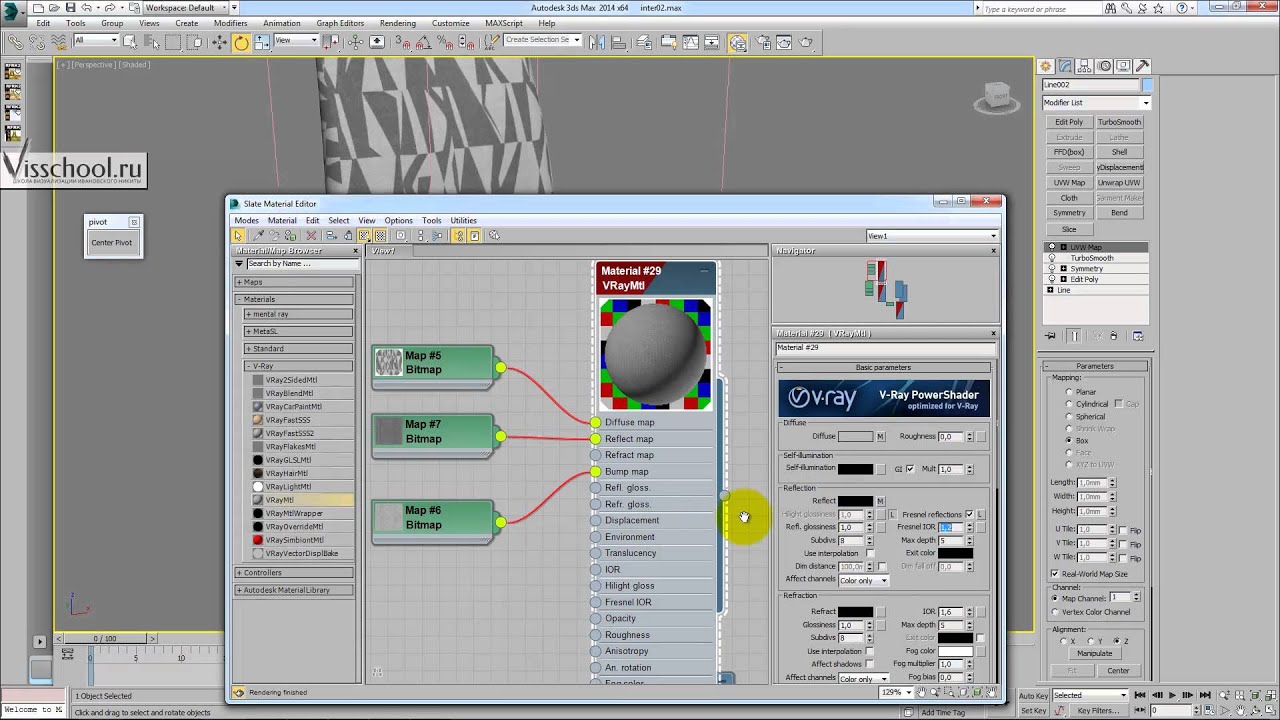
Task: Click the Shell modifier button
Action: tap(1119, 152)
